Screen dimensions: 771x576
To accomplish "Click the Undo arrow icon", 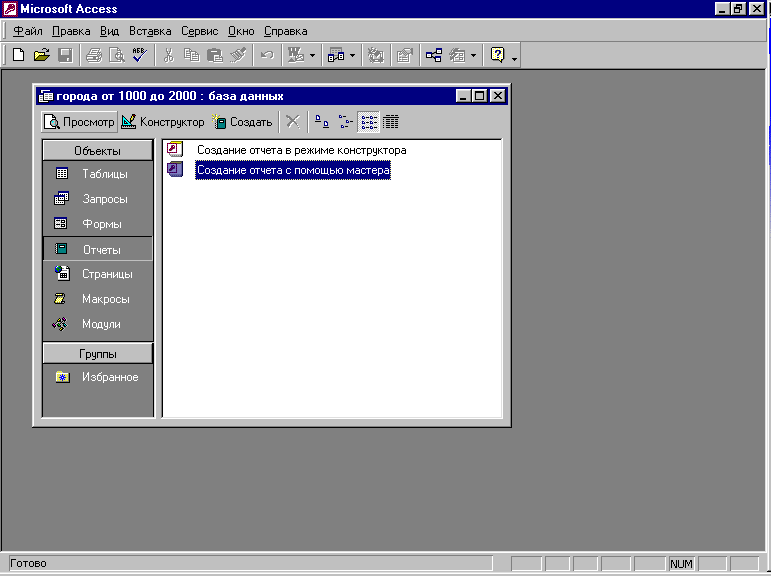I will point(267,55).
